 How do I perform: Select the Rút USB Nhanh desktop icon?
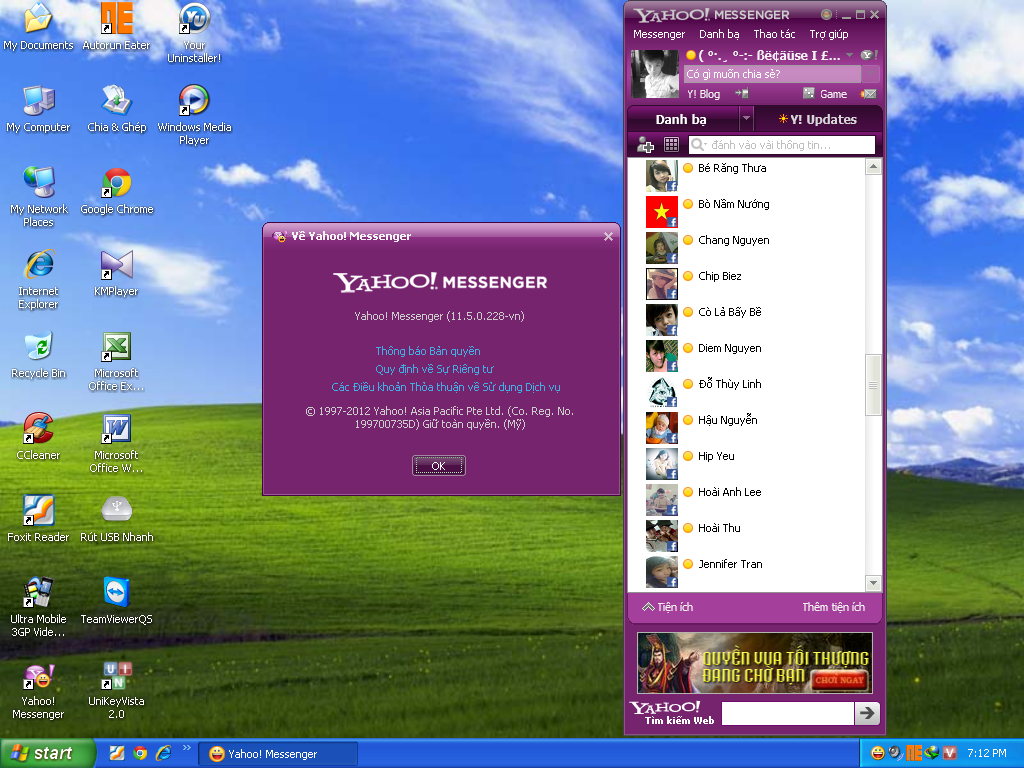tap(116, 519)
